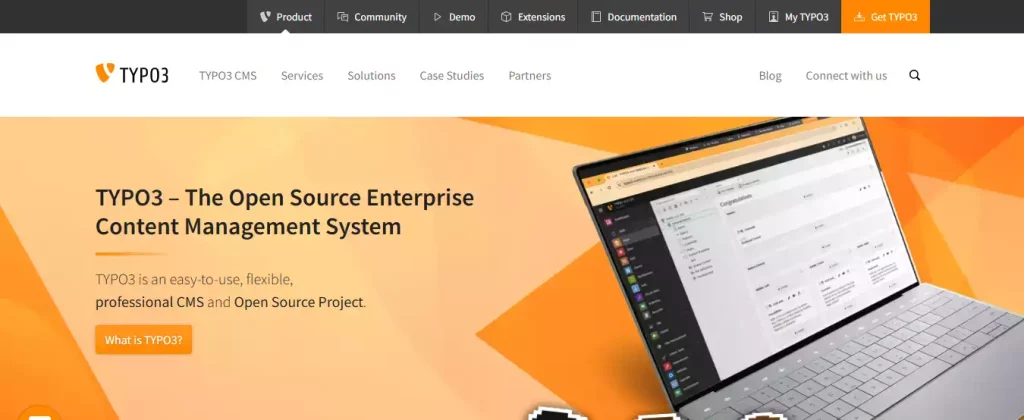Click the TYPO3 logo
Image resolution: width=1024 pixels, height=420 pixels.
pos(132,74)
